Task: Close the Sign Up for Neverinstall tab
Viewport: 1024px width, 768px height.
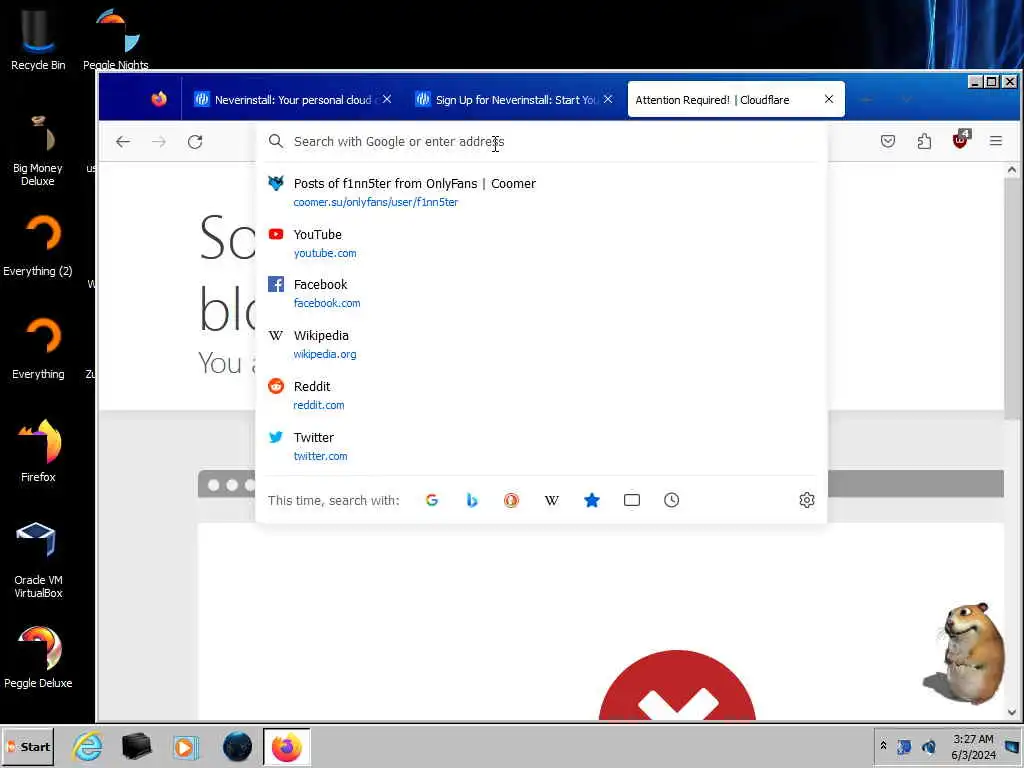Action: pyautogui.click(x=608, y=99)
